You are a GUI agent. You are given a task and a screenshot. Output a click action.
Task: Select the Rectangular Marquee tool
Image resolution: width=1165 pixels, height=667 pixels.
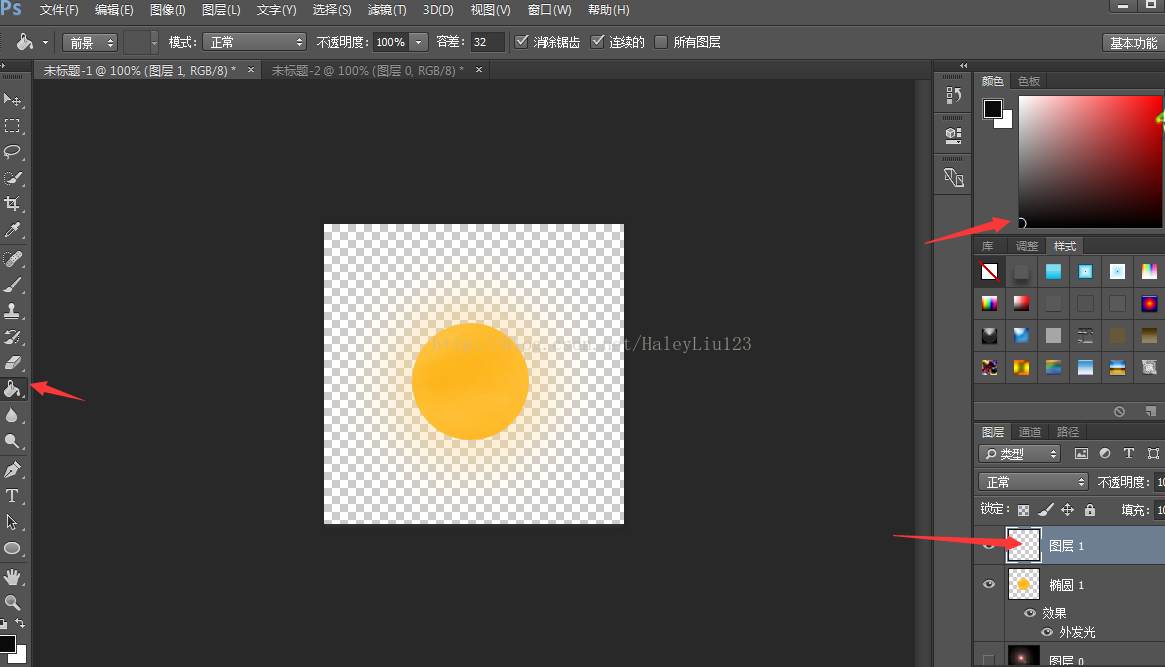tap(13, 126)
